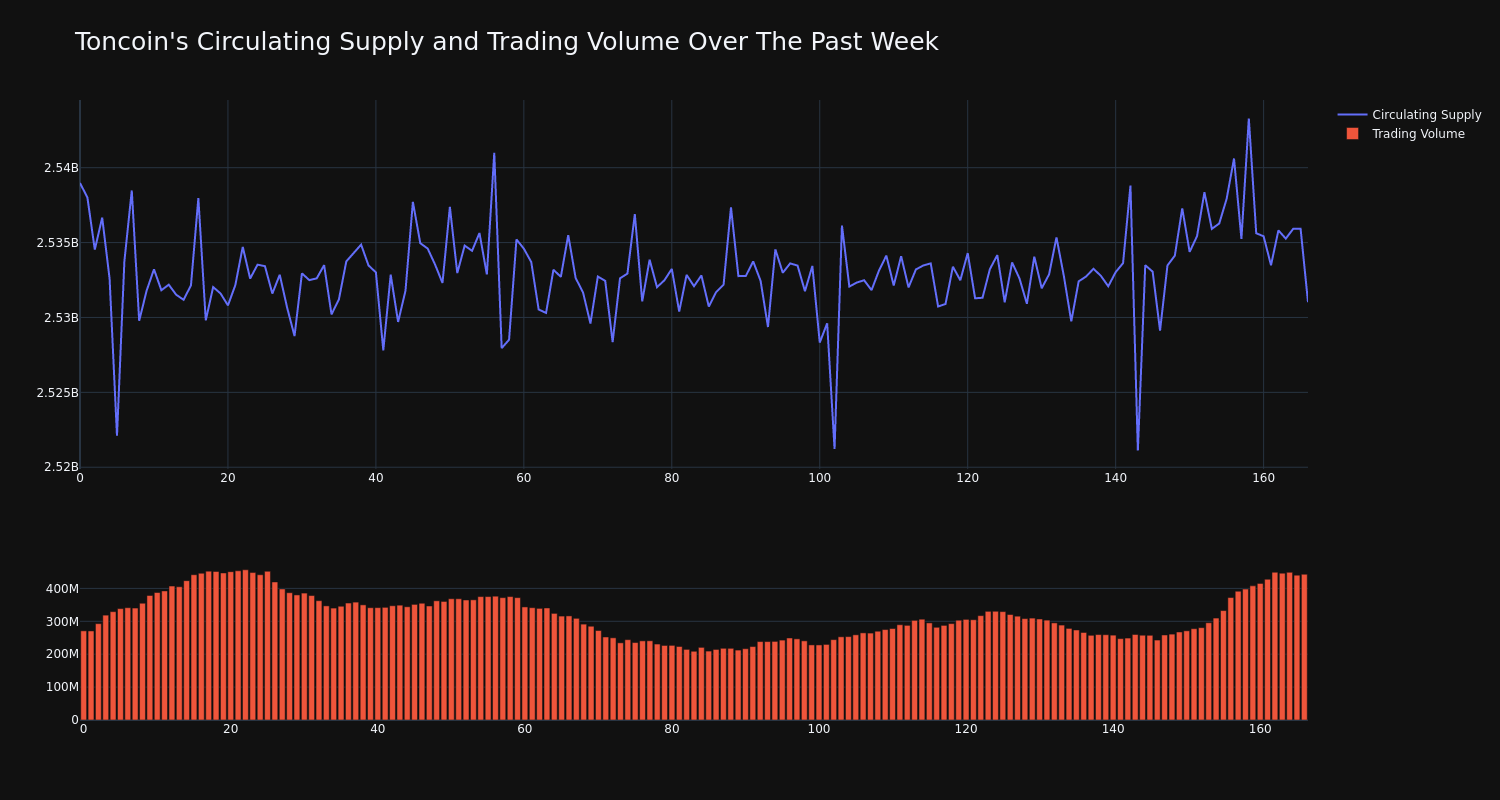Click the supply line dip near 143
Screen dimensions: 1500x800
(x=1138, y=449)
